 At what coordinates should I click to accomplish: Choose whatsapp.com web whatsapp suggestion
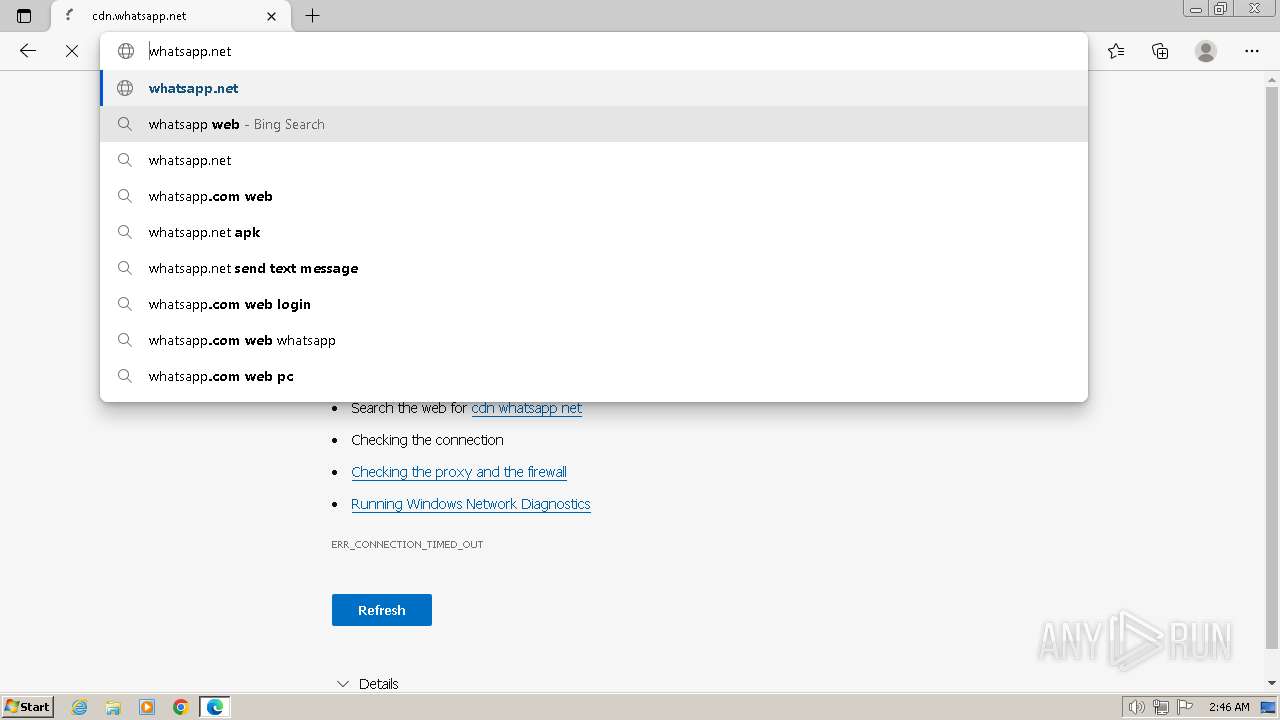click(594, 340)
